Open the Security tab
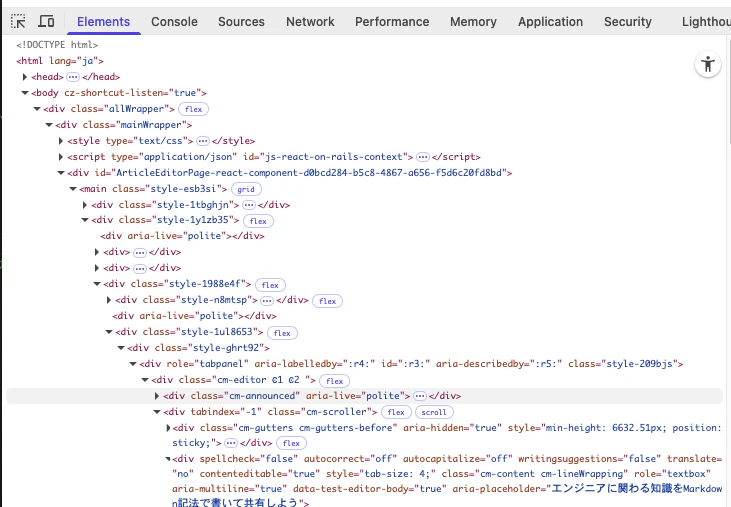This screenshot has width=731, height=507. coord(628,22)
